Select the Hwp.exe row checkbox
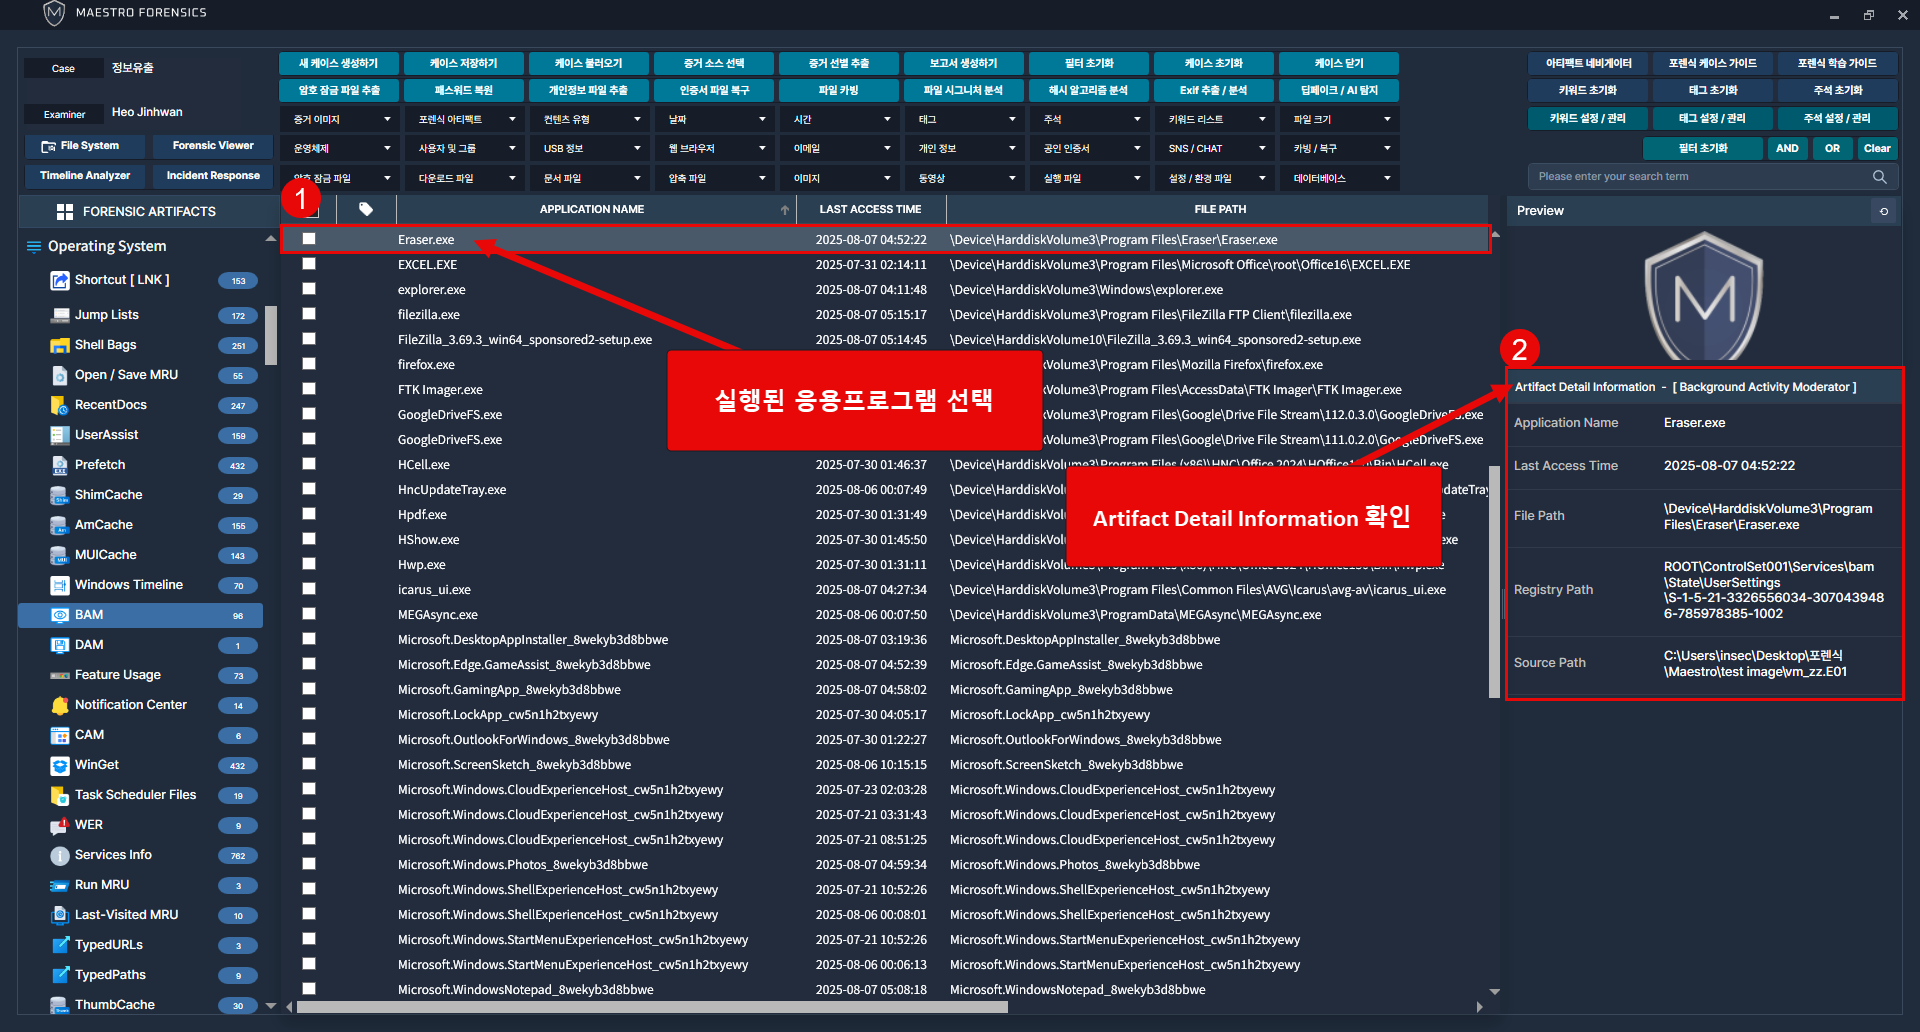The height and width of the screenshot is (1032, 1920). click(x=309, y=564)
